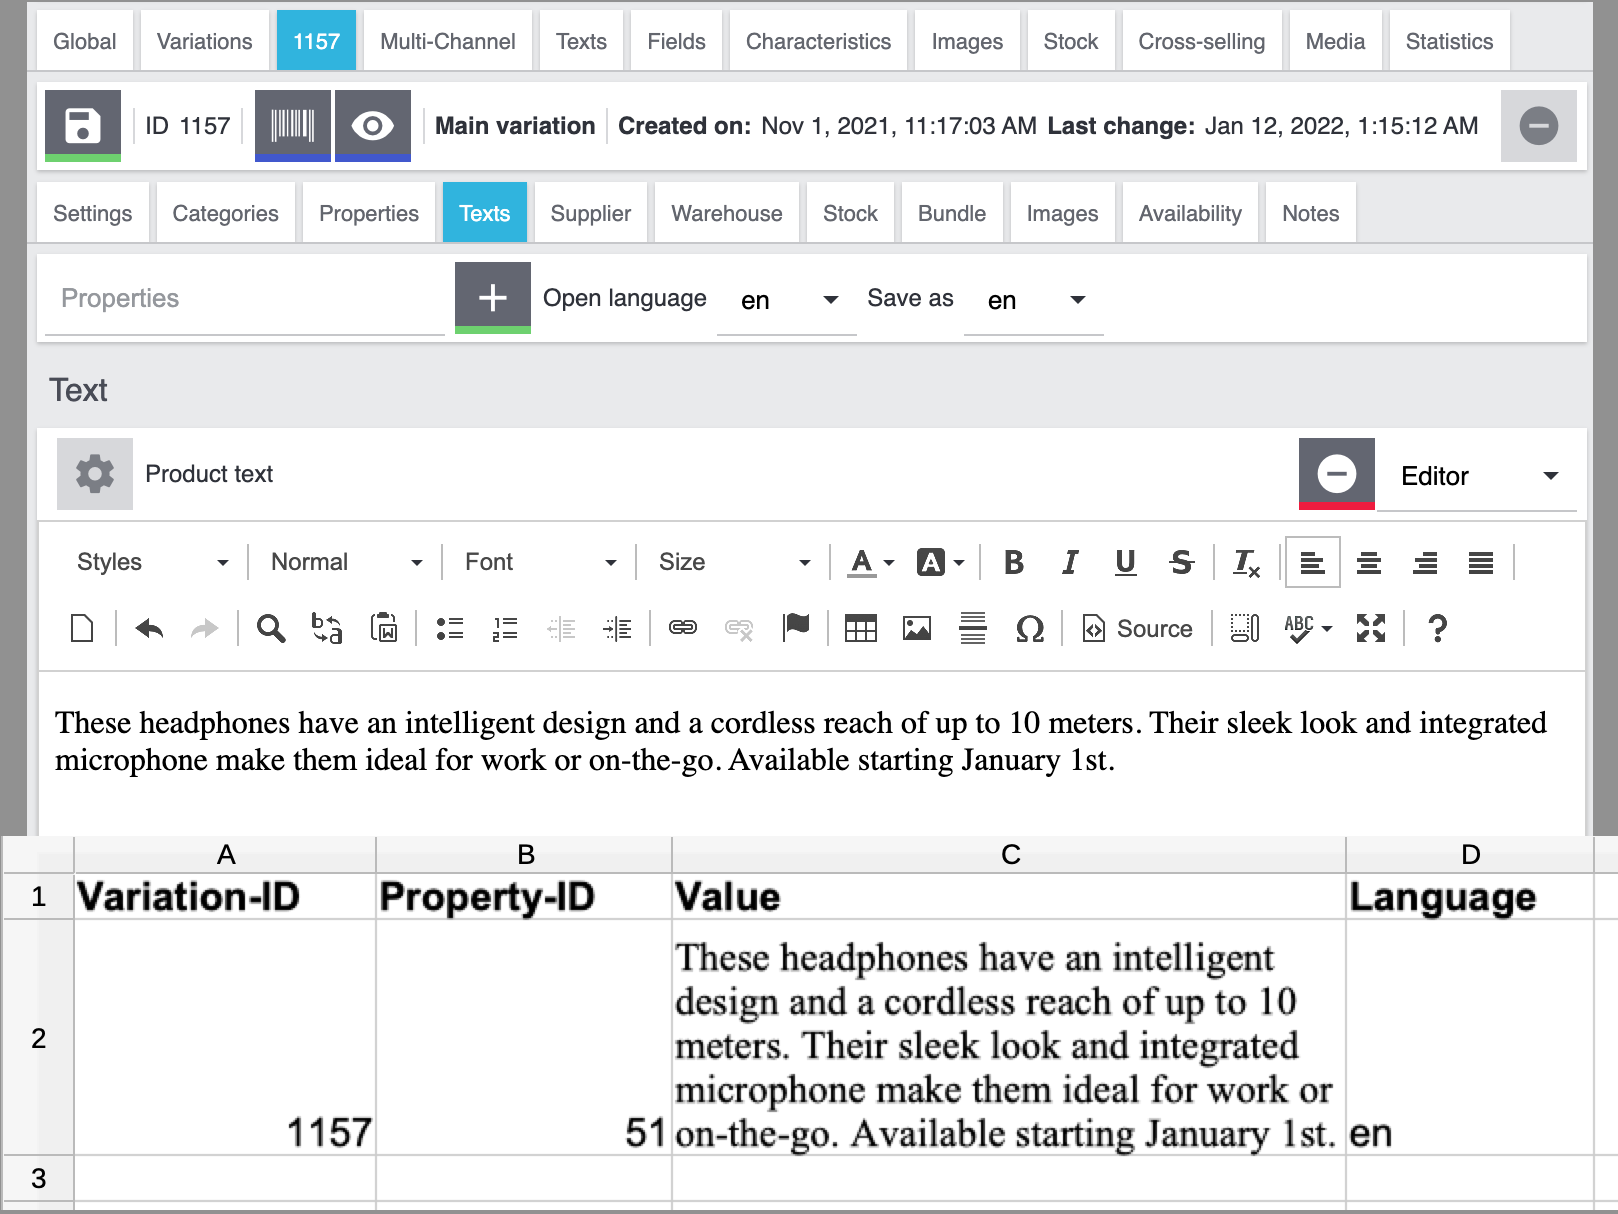Click the green plus add button
The height and width of the screenshot is (1214, 1618).
click(x=492, y=297)
